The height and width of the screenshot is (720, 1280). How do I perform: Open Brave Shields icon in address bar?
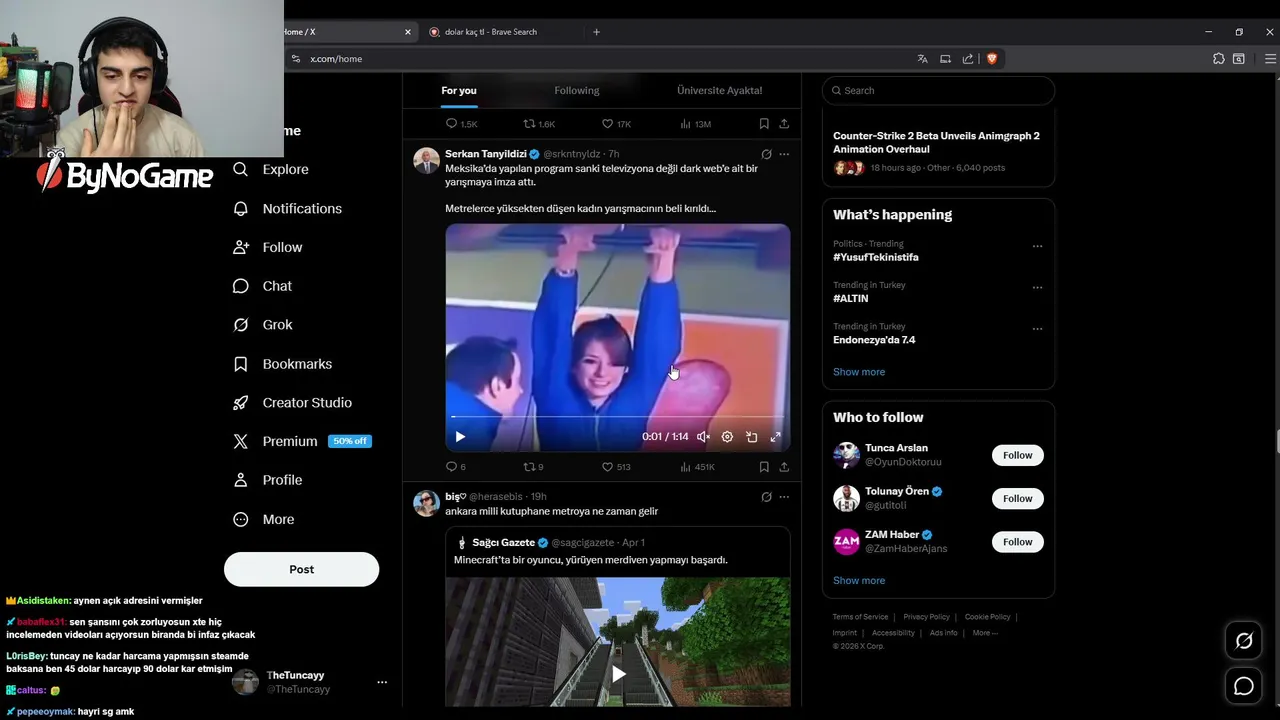coord(992,59)
